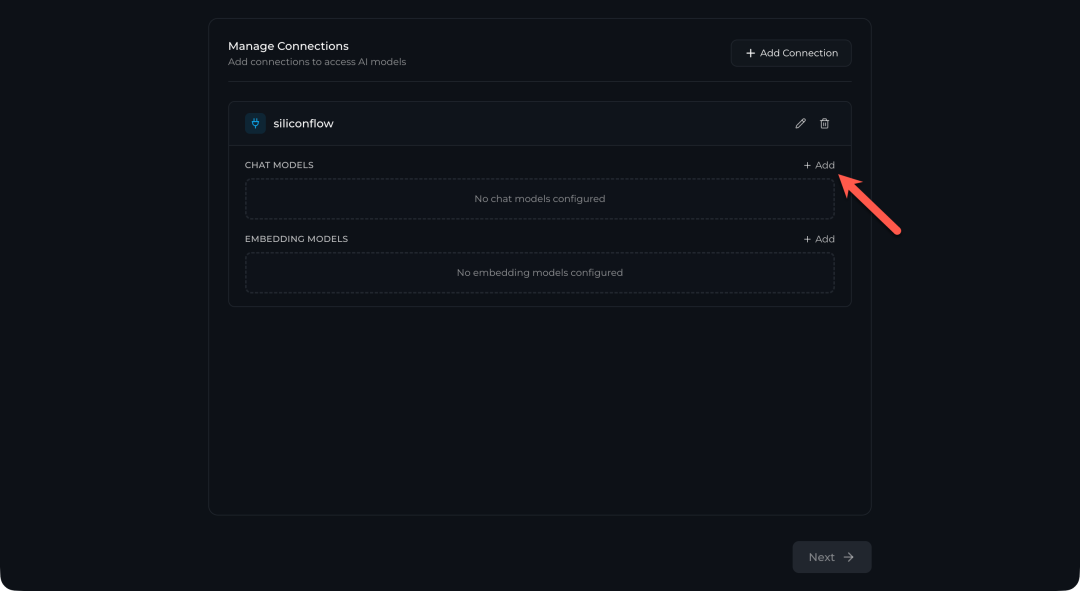
Task: Click the Manage Connections heading
Action: [x=288, y=46]
